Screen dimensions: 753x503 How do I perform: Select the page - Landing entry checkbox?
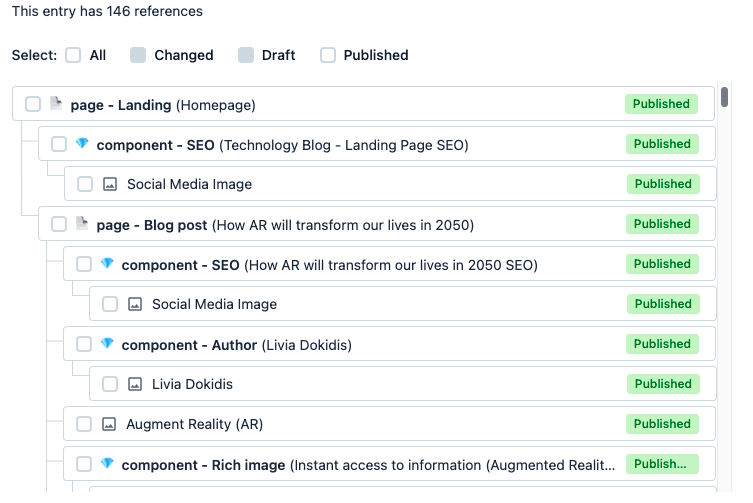coord(33,104)
